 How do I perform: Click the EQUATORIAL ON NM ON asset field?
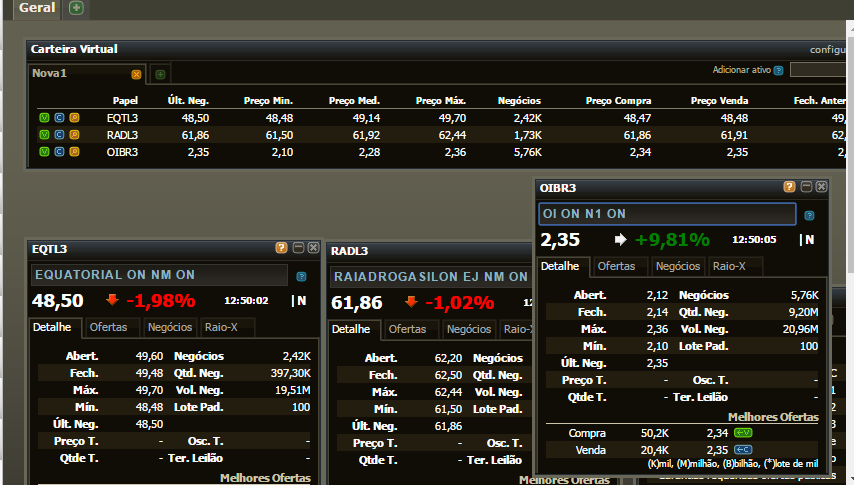pyautogui.click(x=159, y=275)
